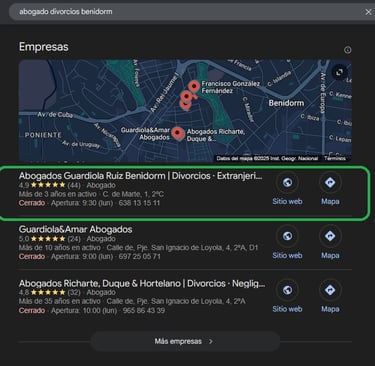Open Sitio web icon for Abogados Guardiola Ruiz
Screen dimensions: 375x366
point(287,183)
